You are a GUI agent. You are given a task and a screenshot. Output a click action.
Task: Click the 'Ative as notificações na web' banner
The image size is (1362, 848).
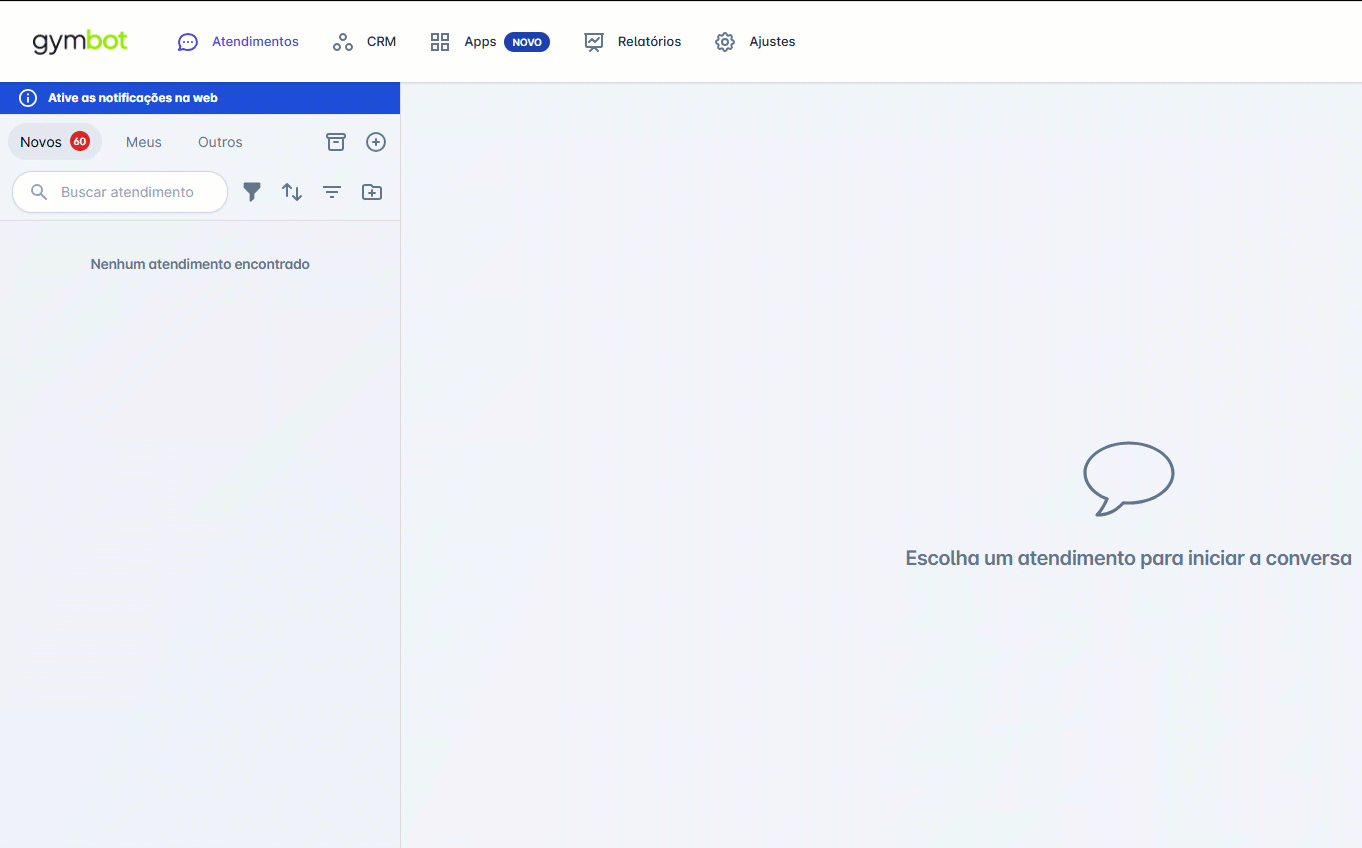200,98
